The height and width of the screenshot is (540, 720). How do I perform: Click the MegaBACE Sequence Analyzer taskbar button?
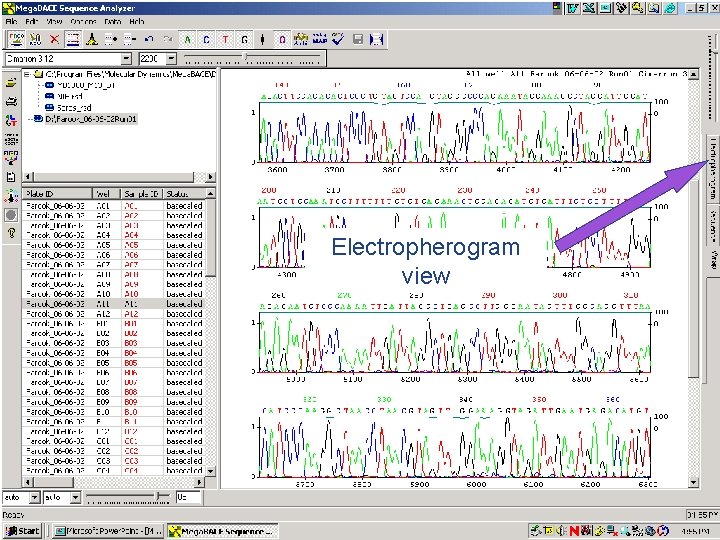coord(222,531)
